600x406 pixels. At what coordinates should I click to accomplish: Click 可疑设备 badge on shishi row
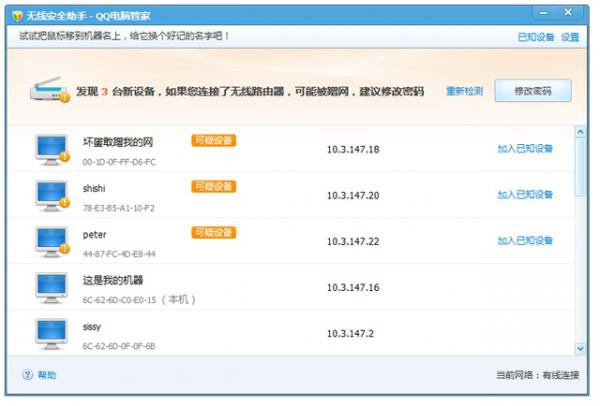[214, 186]
